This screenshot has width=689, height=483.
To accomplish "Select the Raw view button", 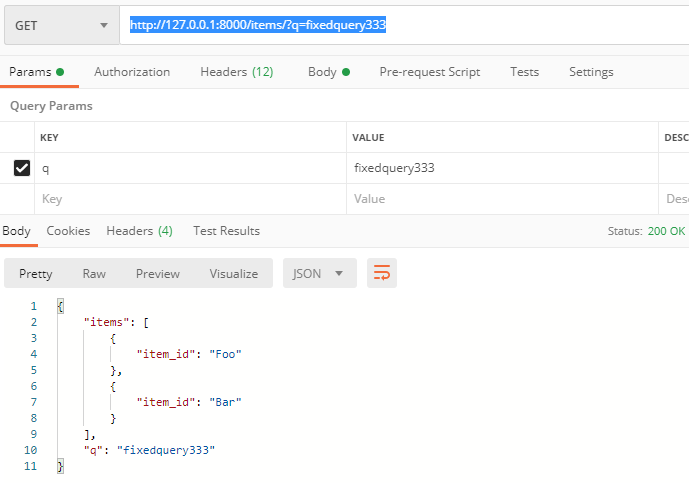I will coord(94,273).
